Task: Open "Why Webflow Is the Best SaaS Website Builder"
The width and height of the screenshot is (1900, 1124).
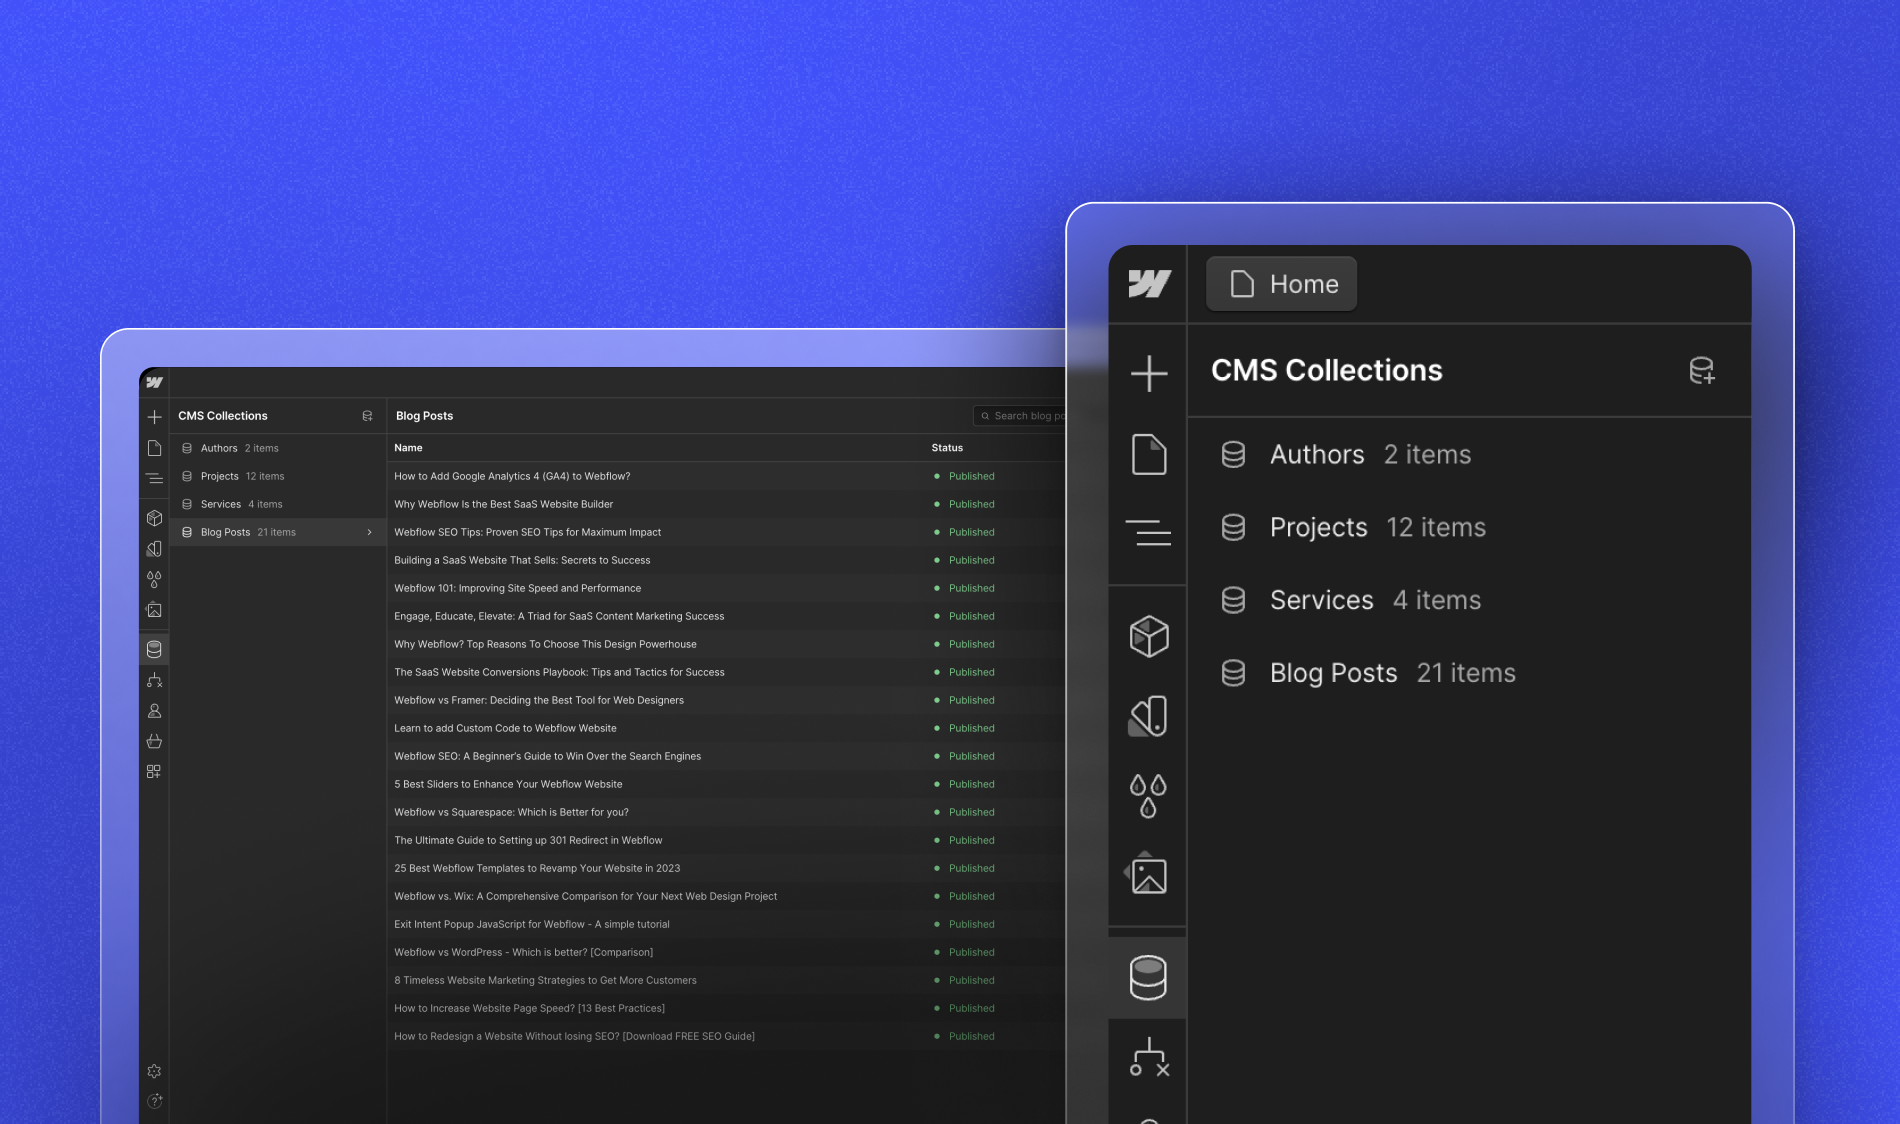Action: 503,504
